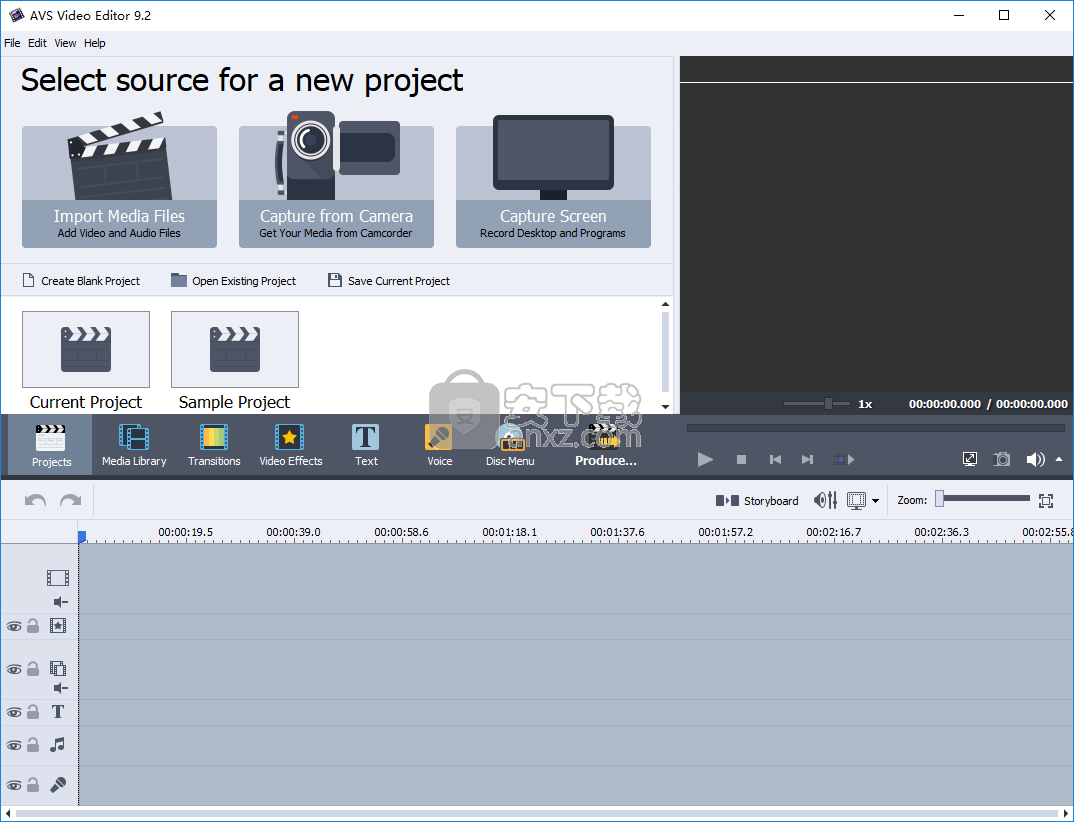The width and height of the screenshot is (1074, 822).
Task: Open the audio mixer icon
Action: tap(825, 501)
